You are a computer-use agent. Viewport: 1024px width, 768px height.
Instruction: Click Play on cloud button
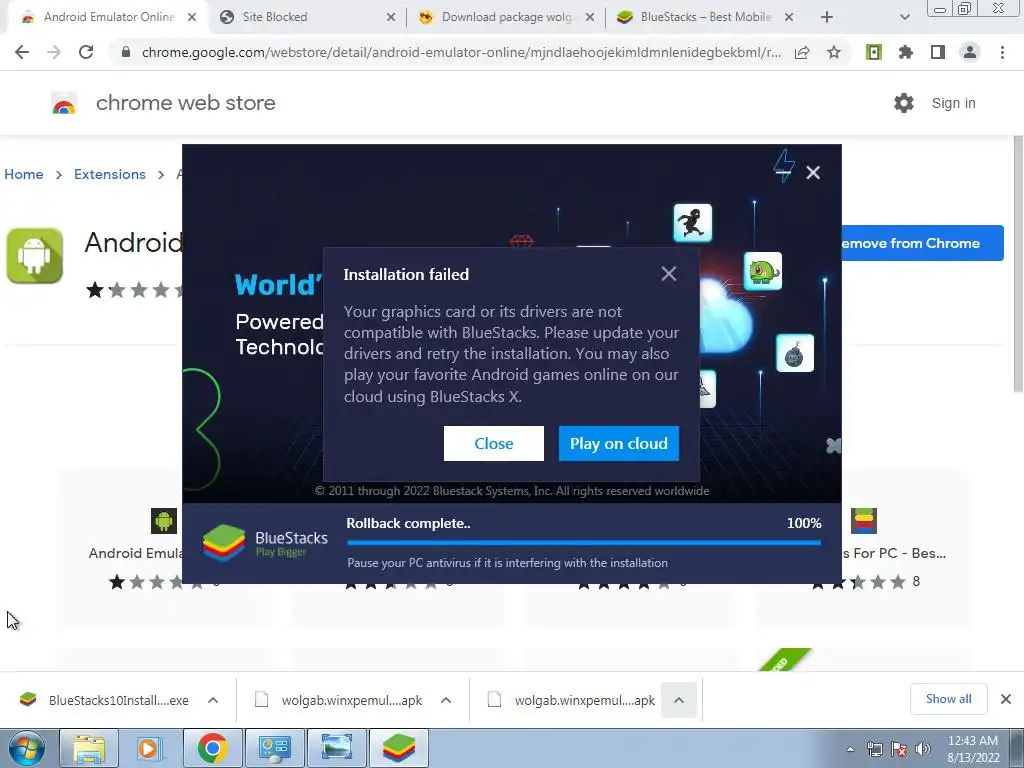point(618,443)
